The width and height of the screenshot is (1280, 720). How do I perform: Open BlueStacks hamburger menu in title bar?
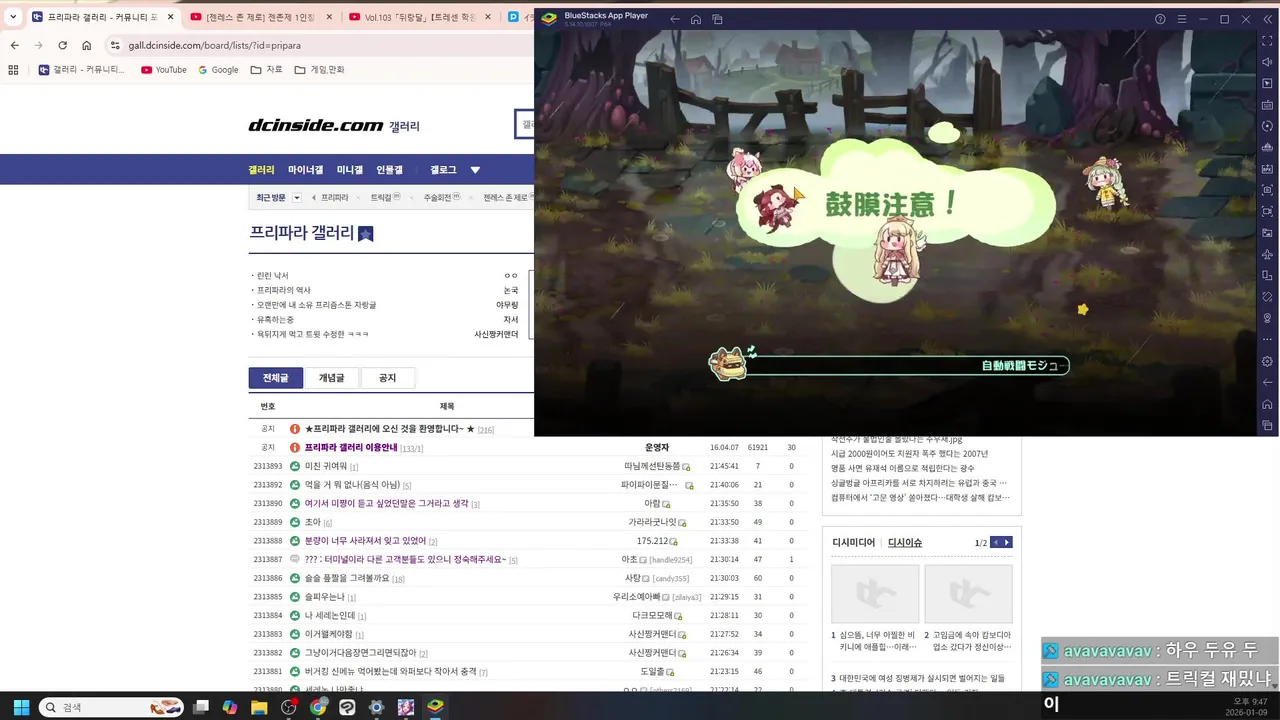1181,19
